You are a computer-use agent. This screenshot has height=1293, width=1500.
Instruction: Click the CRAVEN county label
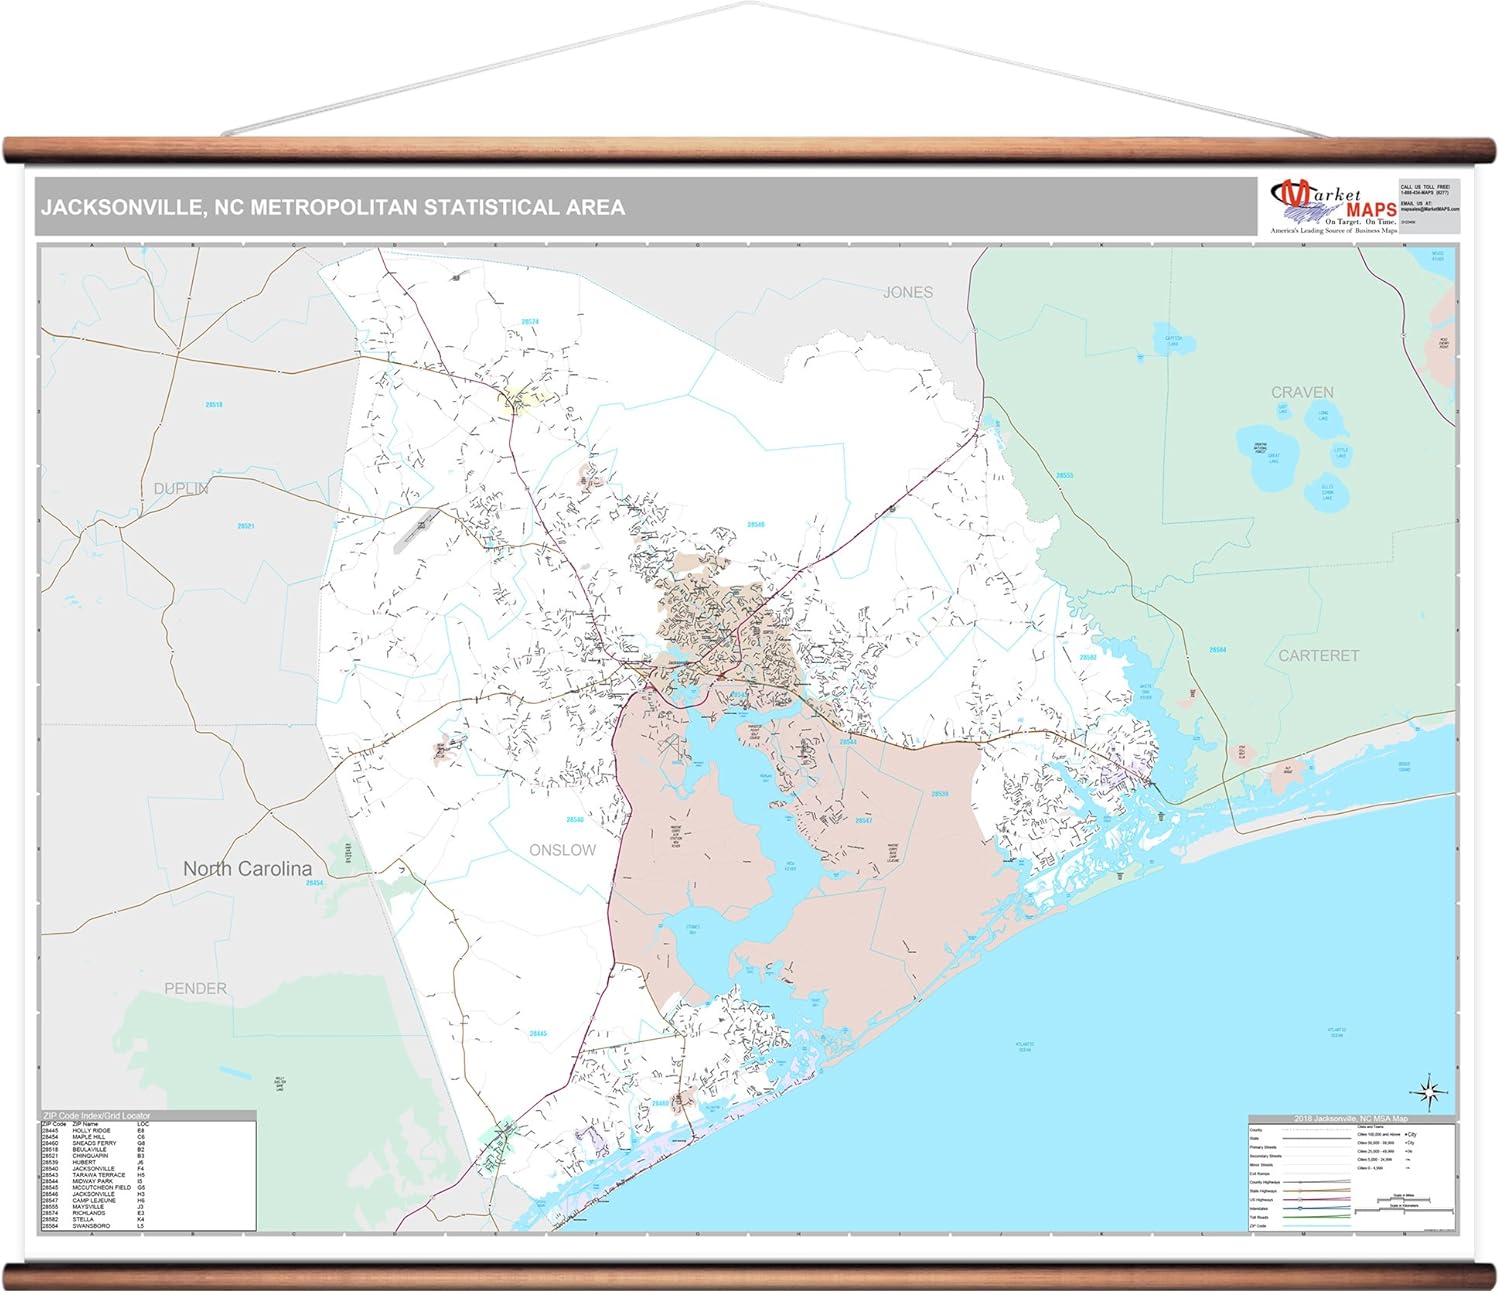(x=1302, y=392)
